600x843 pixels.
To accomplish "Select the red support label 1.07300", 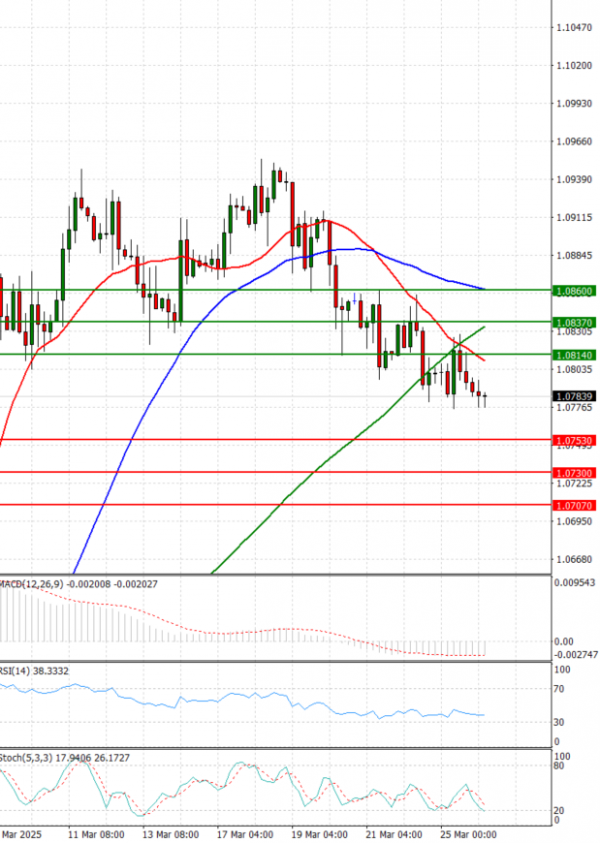I will [574, 473].
